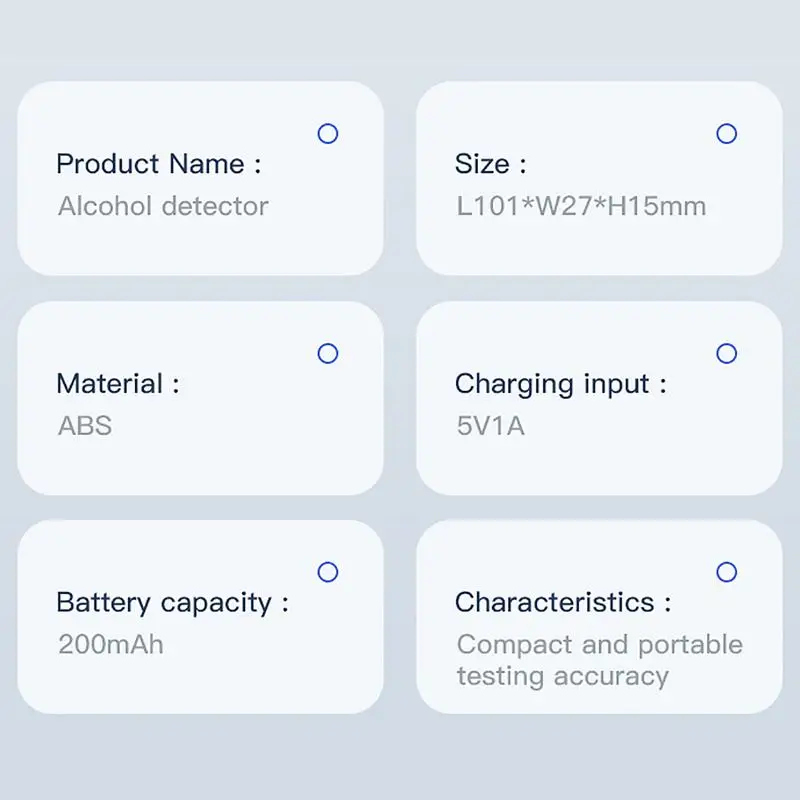Click the "Alcohol detector" text
This screenshot has width=800, height=800.
(163, 207)
